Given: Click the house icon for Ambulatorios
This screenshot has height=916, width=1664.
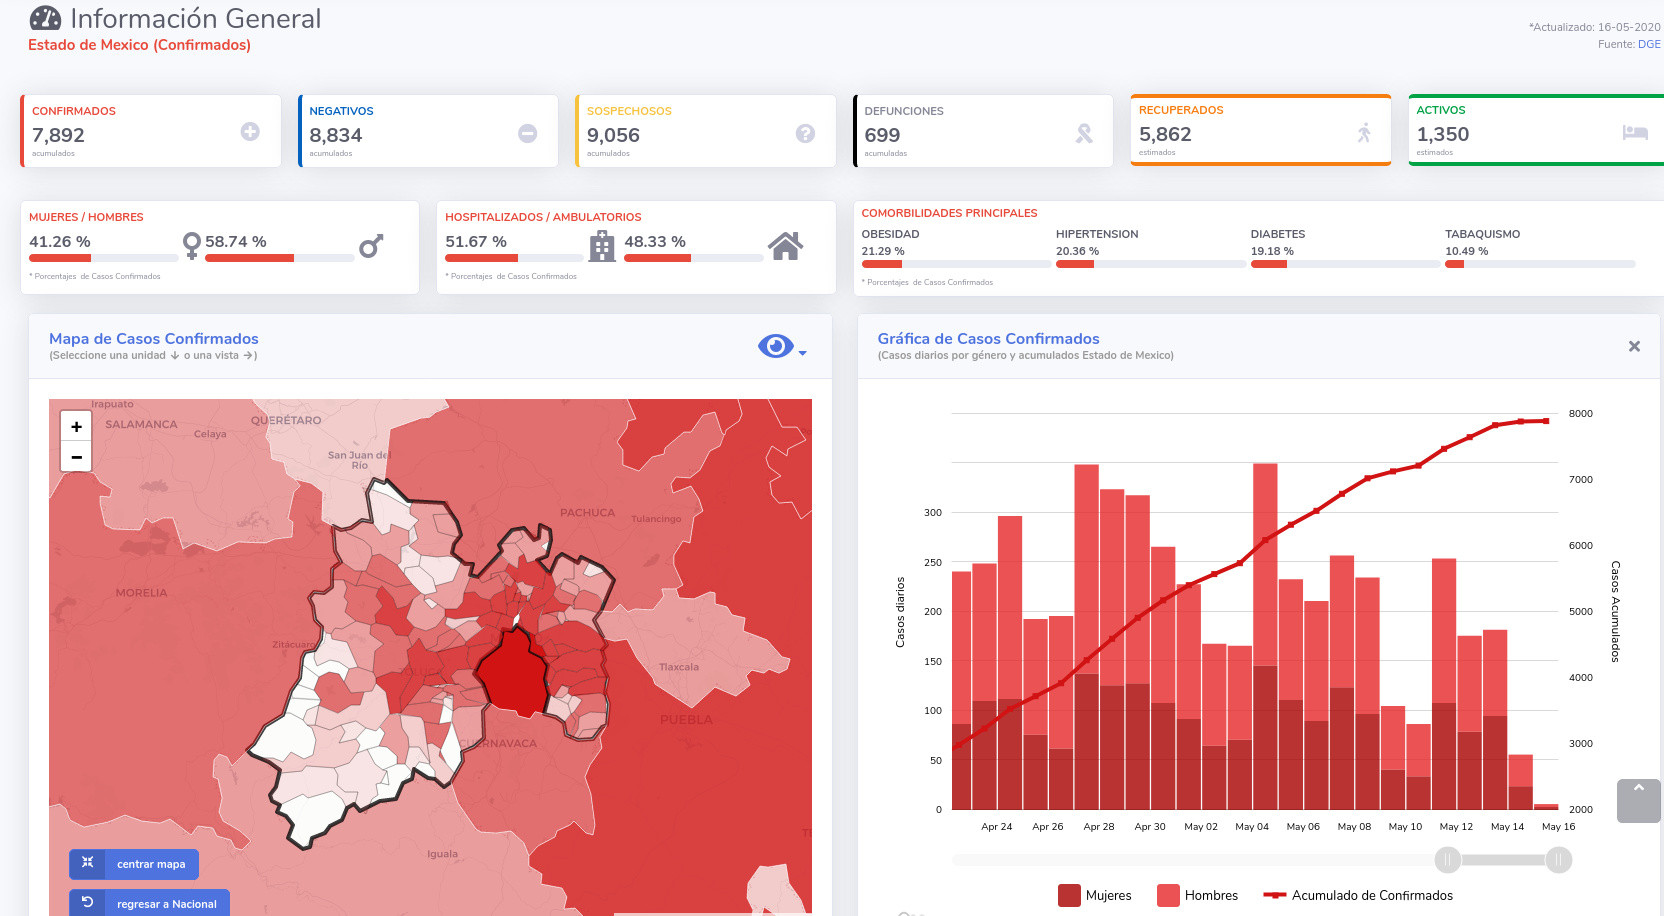Looking at the screenshot, I should coord(785,245).
